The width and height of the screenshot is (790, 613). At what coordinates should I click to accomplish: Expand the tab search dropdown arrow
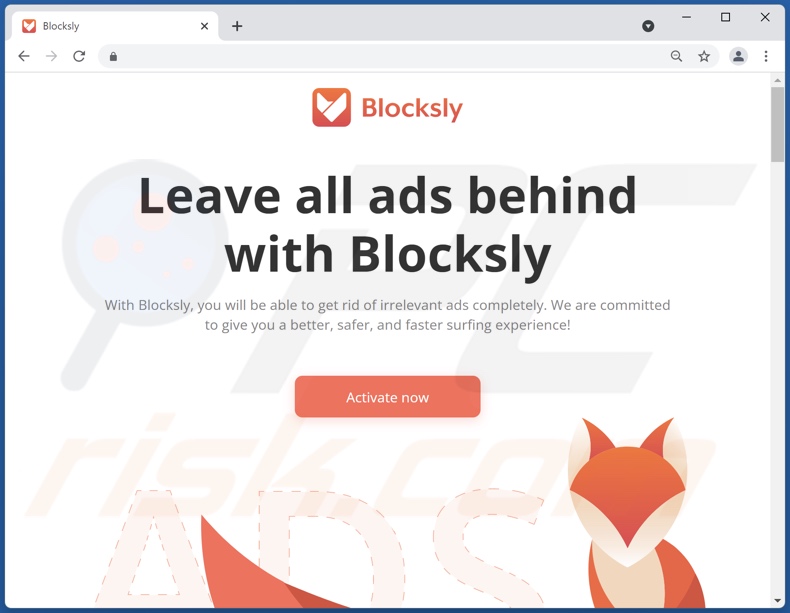coord(648,26)
